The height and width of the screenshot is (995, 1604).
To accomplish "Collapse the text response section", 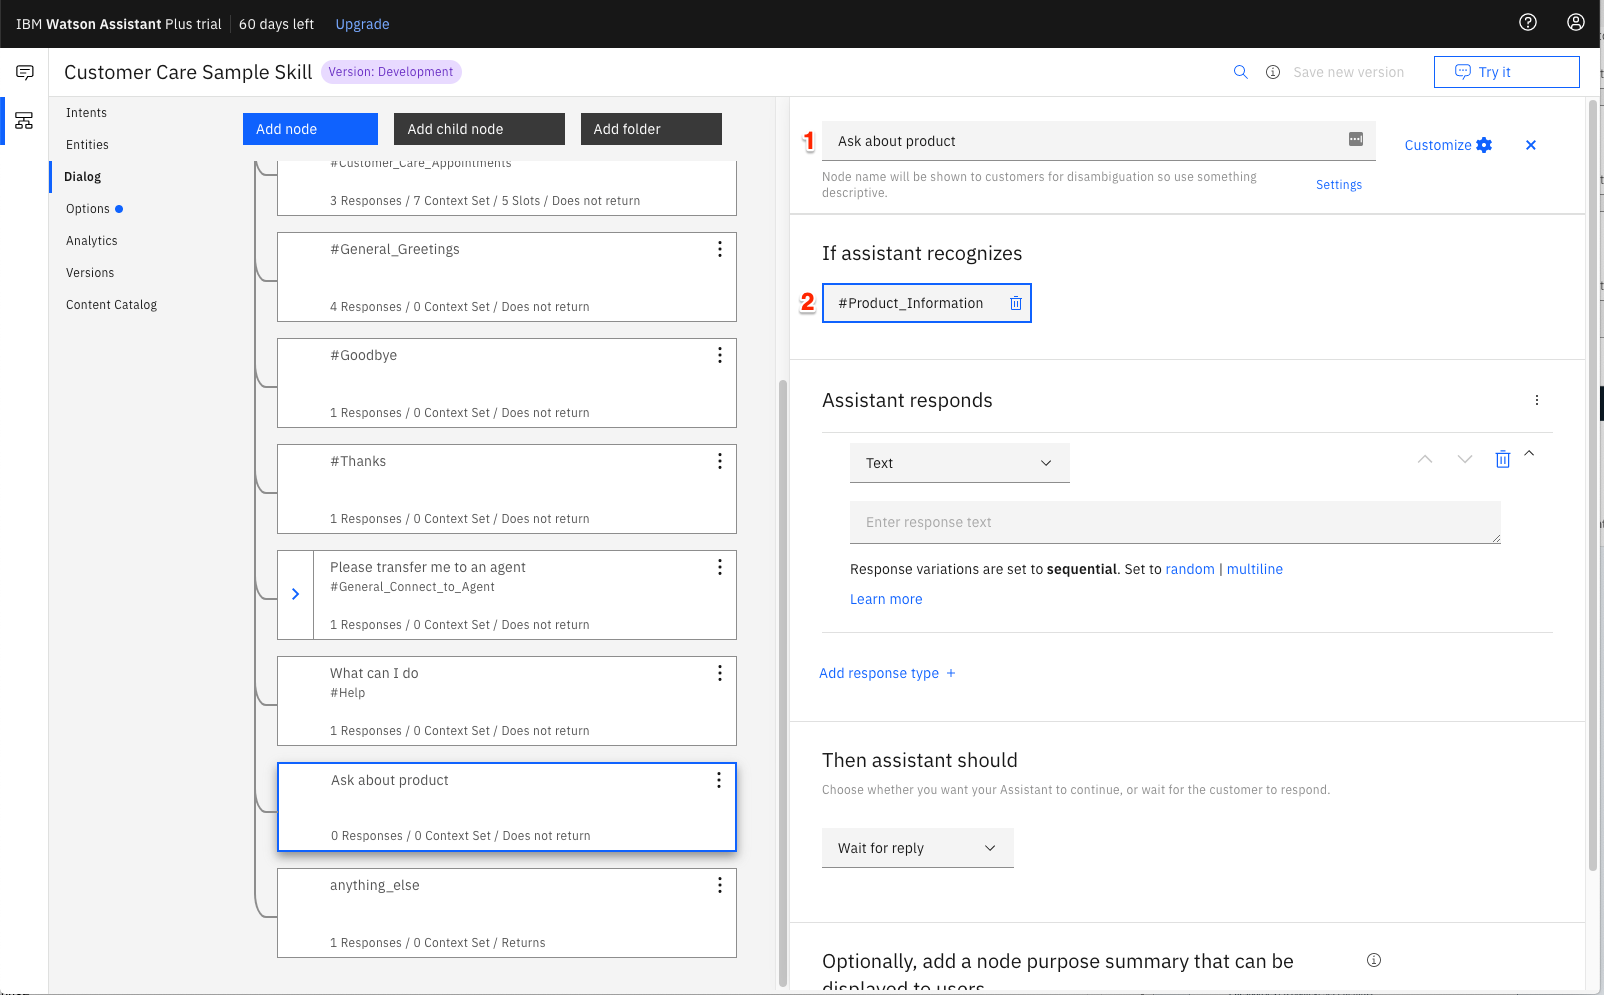I will [x=1529, y=454].
